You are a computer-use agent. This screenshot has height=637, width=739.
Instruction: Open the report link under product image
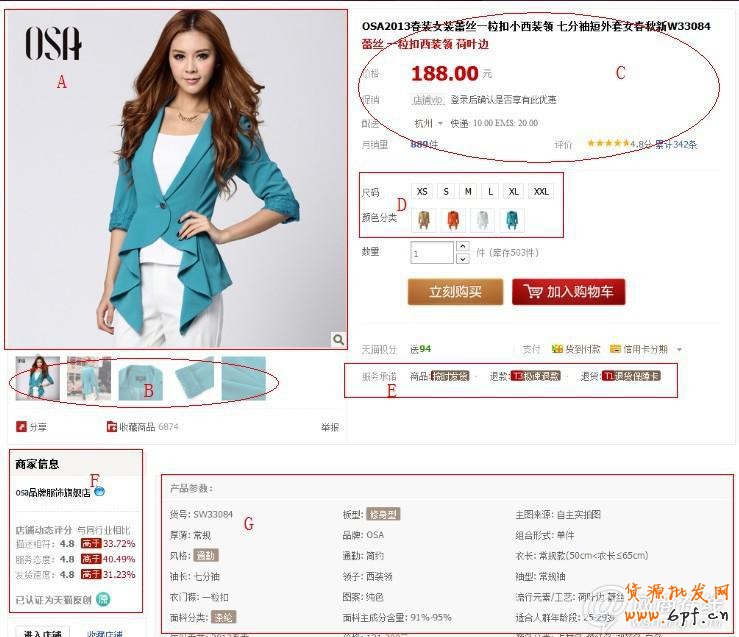(x=330, y=427)
